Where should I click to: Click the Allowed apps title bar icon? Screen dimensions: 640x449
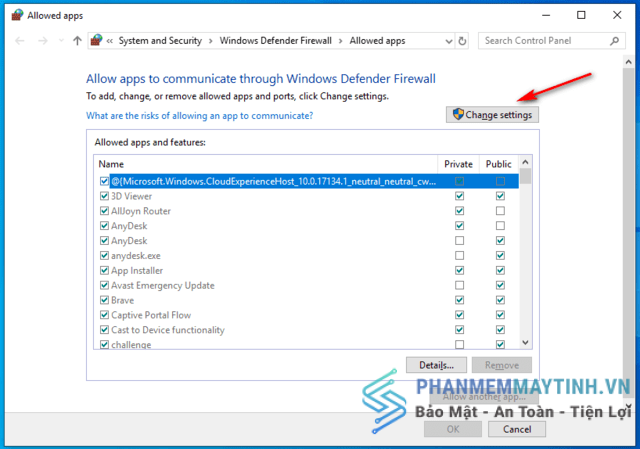[17, 16]
